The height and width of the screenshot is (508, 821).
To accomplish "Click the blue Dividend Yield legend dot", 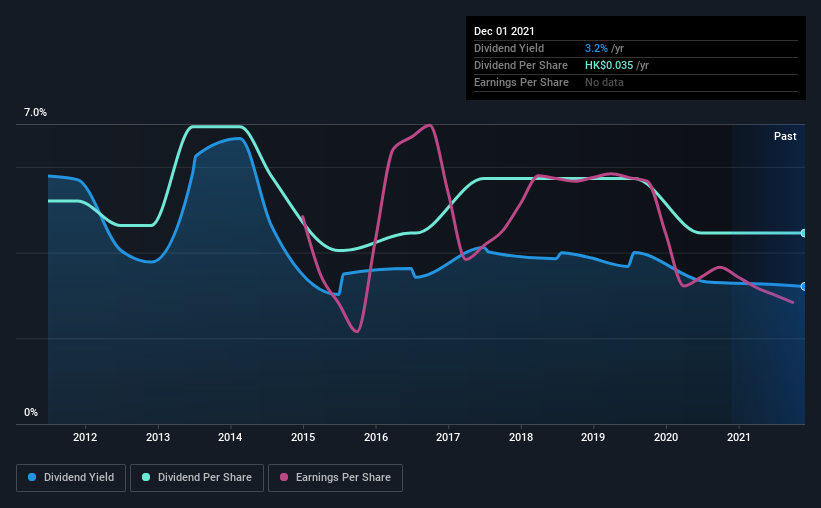I will (32, 477).
